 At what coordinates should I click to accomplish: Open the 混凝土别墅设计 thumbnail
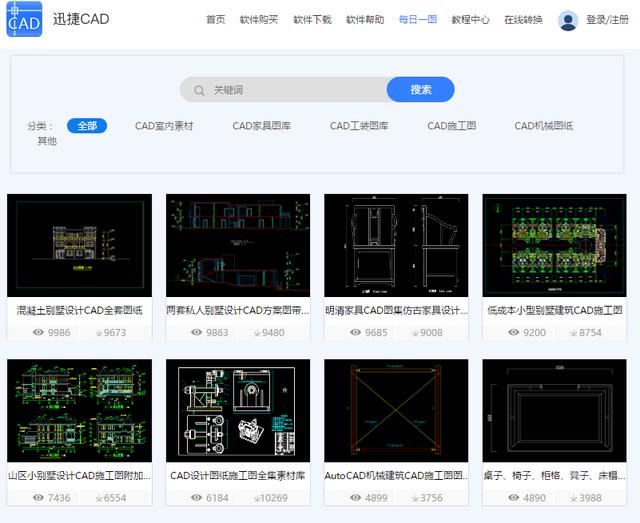80,245
